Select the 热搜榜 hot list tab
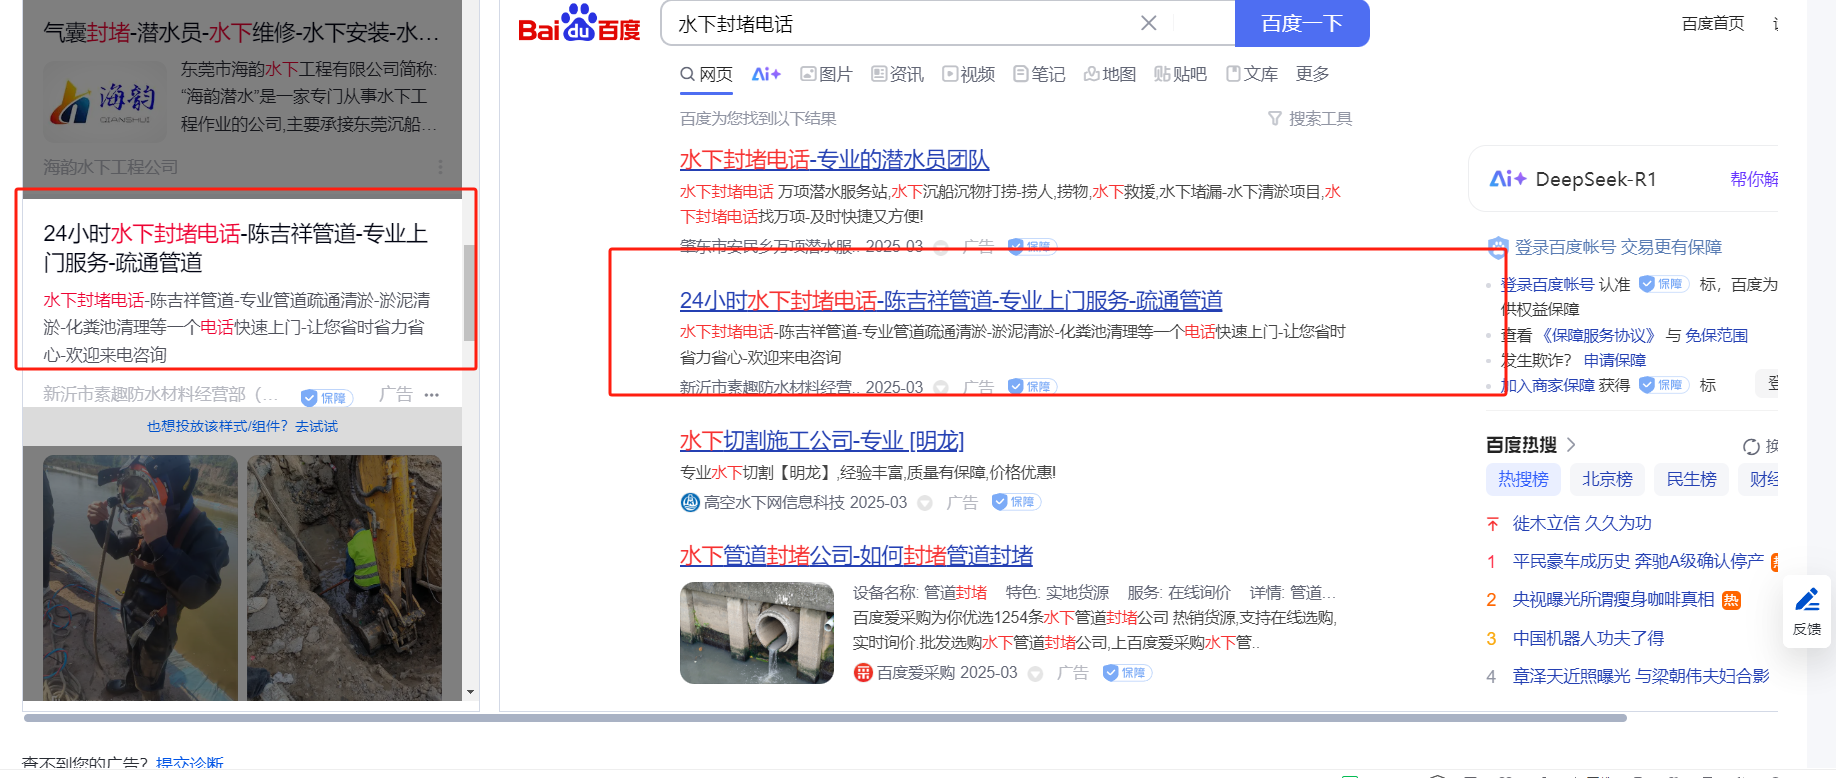This screenshot has width=1836, height=778. (x=1523, y=480)
